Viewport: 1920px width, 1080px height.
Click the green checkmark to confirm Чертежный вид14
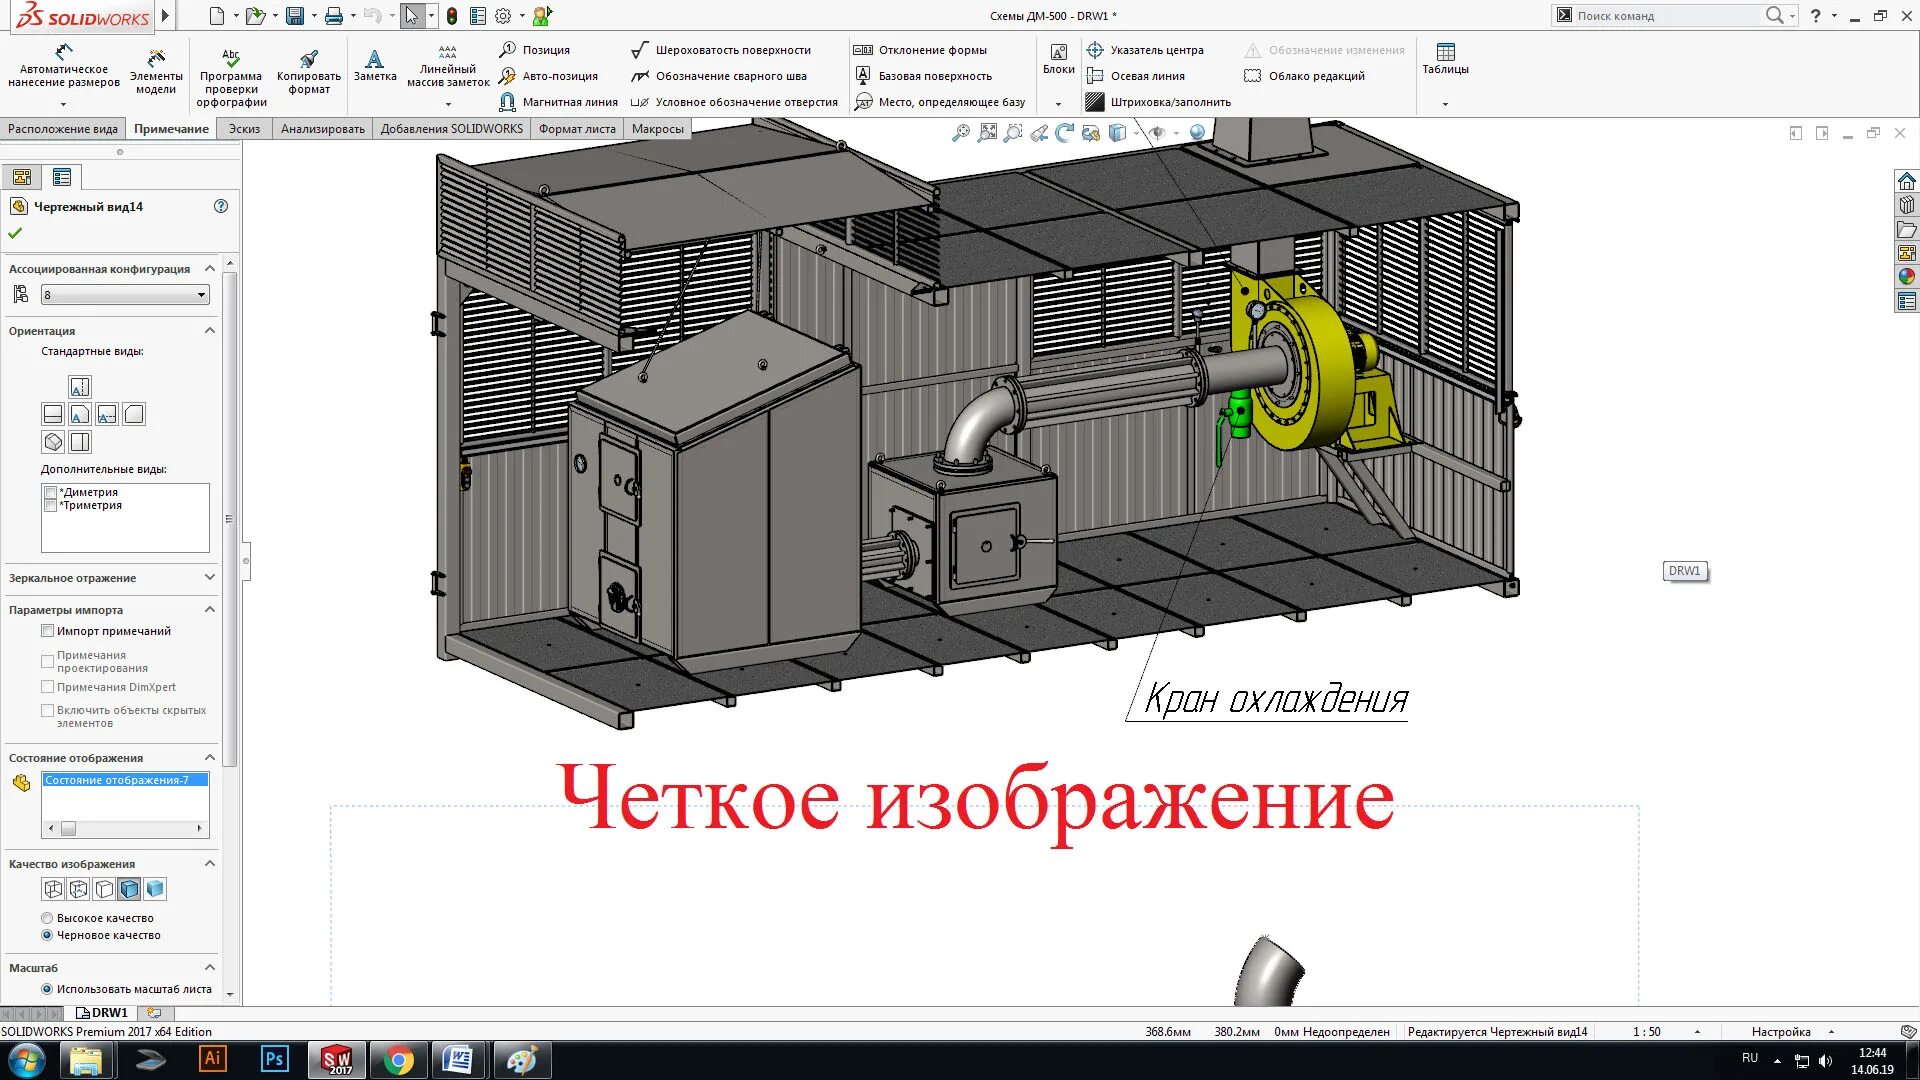click(15, 232)
